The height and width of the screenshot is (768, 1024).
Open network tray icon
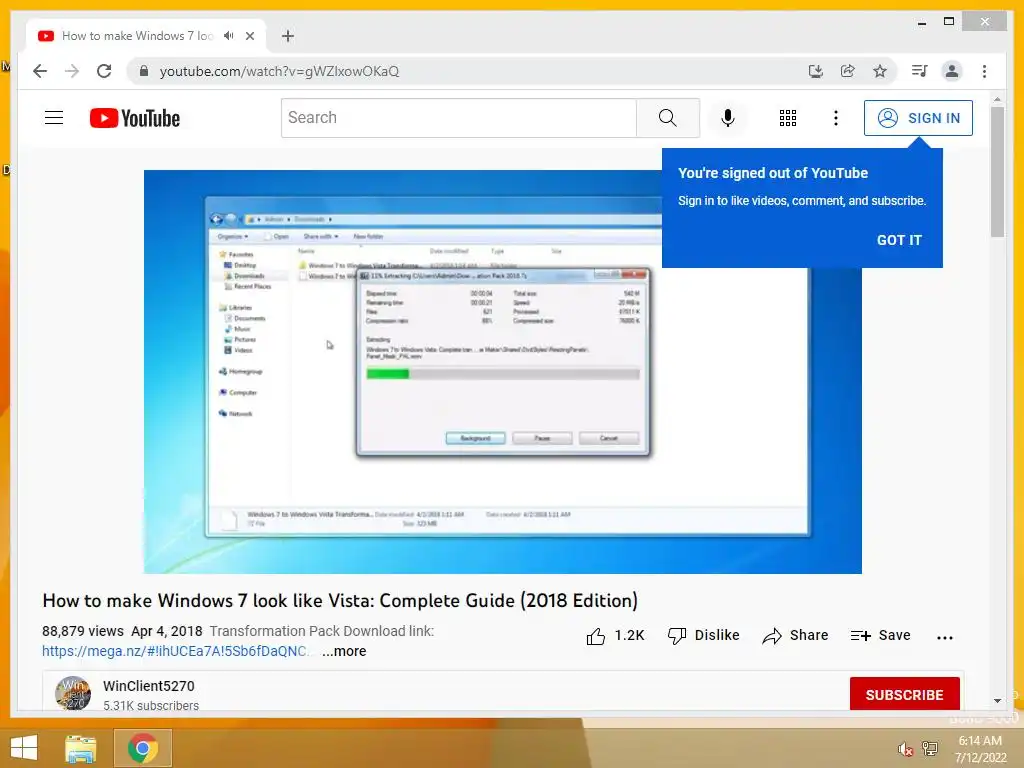[x=930, y=748]
